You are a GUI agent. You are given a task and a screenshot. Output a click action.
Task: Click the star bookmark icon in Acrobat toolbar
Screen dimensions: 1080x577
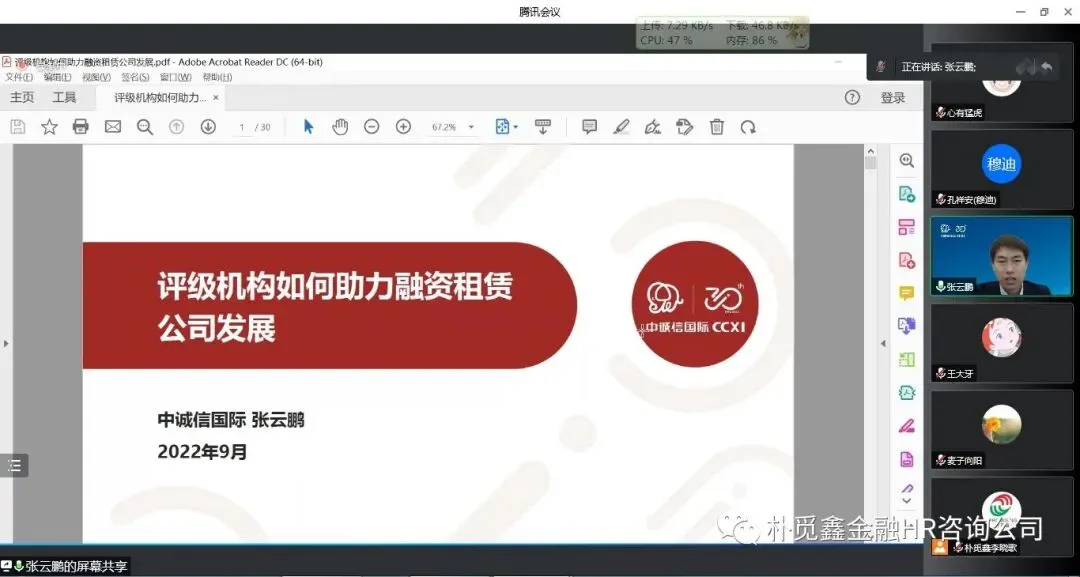coord(50,127)
